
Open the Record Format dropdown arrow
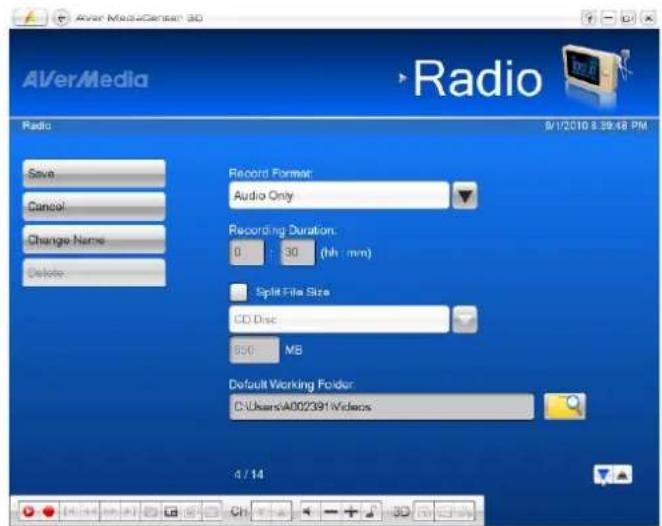[x=464, y=195]
